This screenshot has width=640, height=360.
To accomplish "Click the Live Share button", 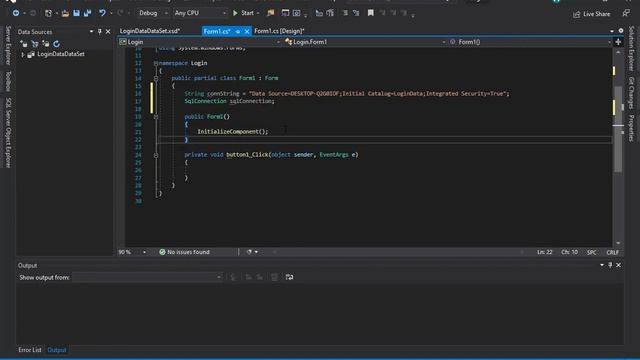I will (x=592, y=14).
